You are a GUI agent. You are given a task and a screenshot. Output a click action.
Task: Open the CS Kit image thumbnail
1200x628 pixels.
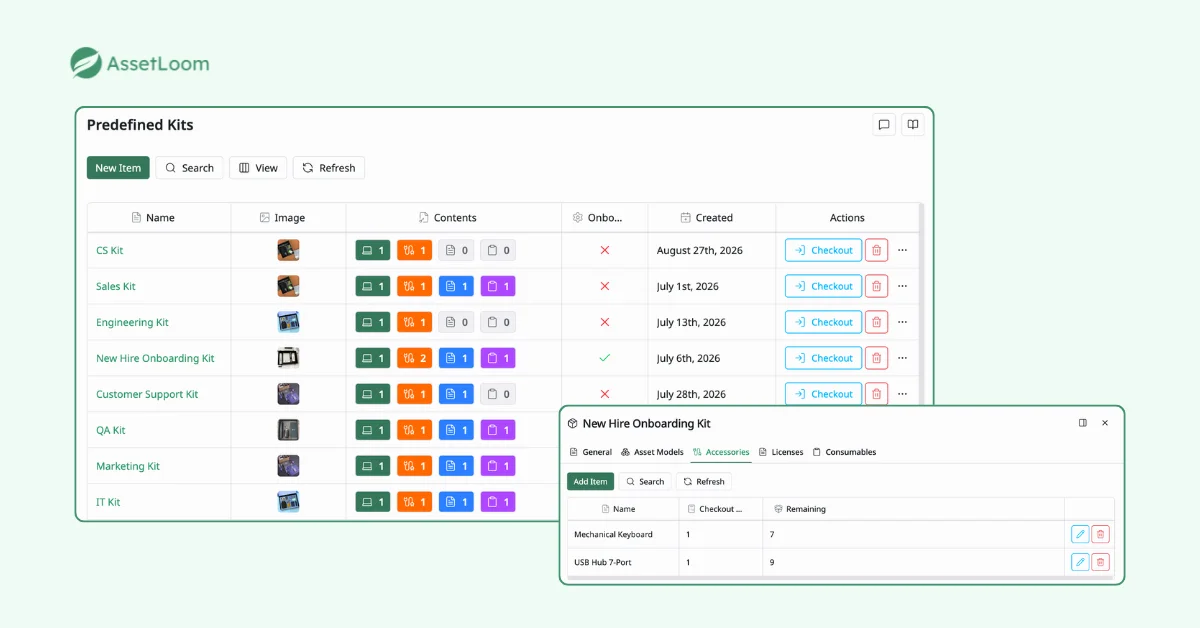288,250
